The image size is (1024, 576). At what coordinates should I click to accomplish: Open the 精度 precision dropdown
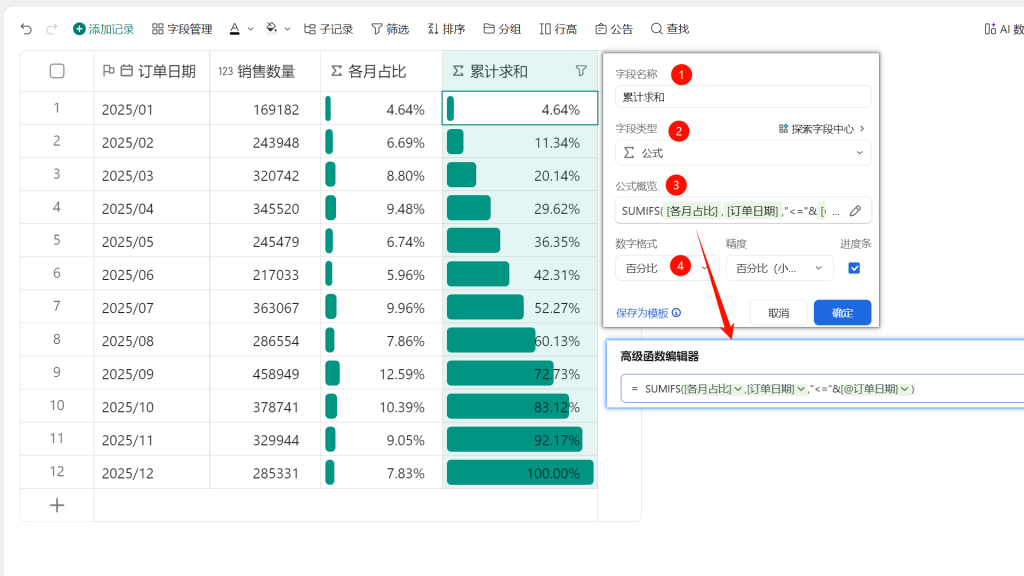pyautogui.click(x=780, y=268)
